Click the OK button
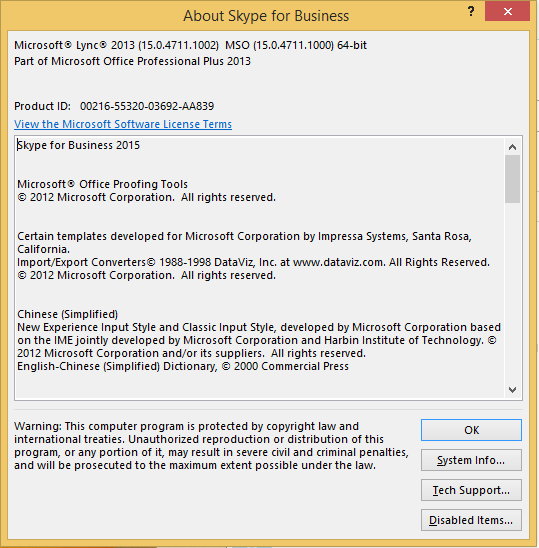 (471, 430)
